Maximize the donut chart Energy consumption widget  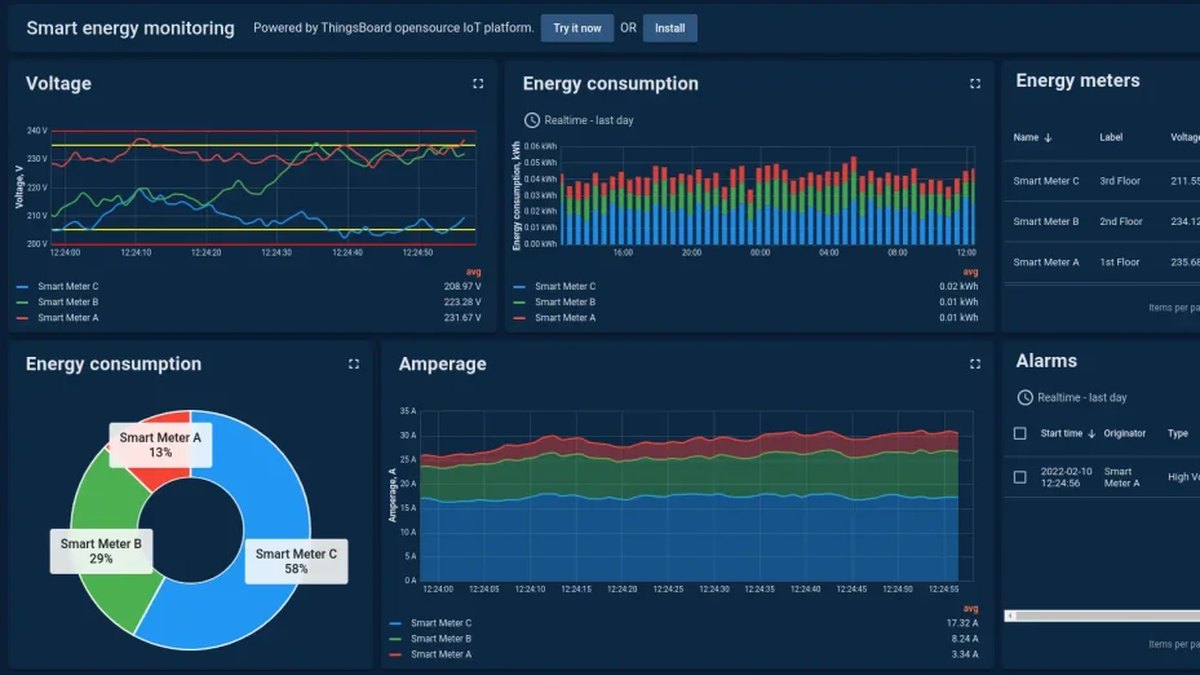tap(354, 364)
